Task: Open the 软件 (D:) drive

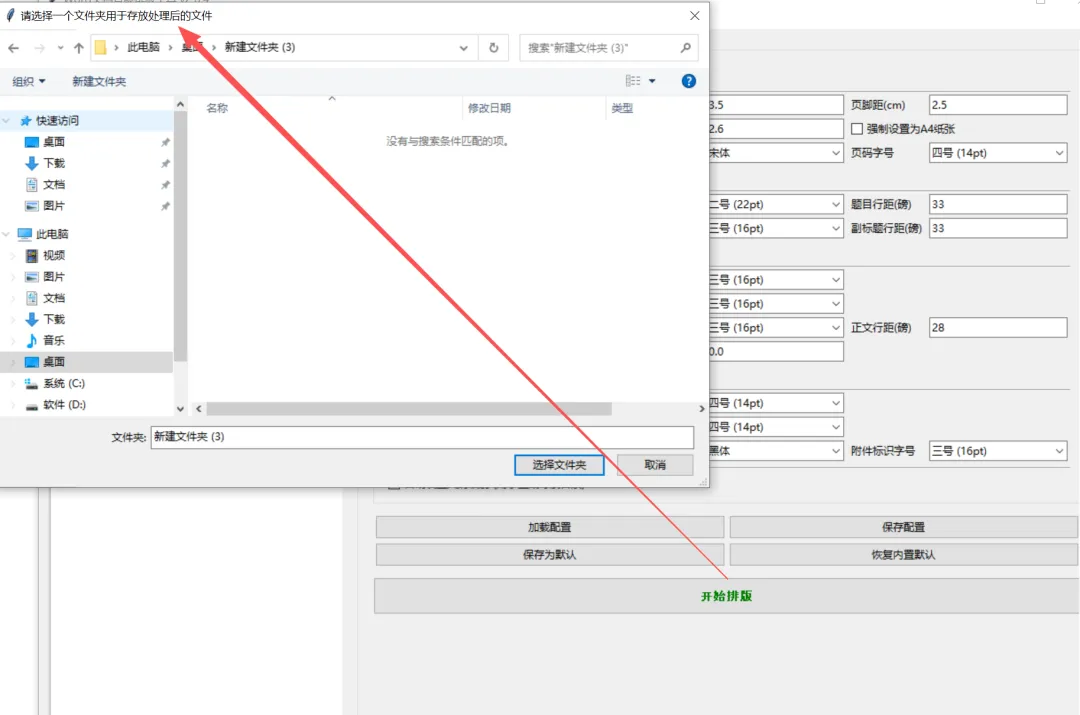Action: (x=64, y=404)
